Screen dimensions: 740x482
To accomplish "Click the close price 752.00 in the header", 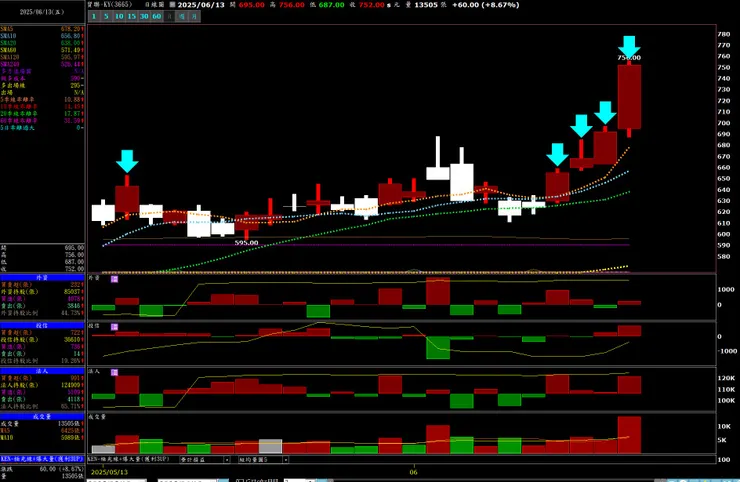I will tap(371, 5).
